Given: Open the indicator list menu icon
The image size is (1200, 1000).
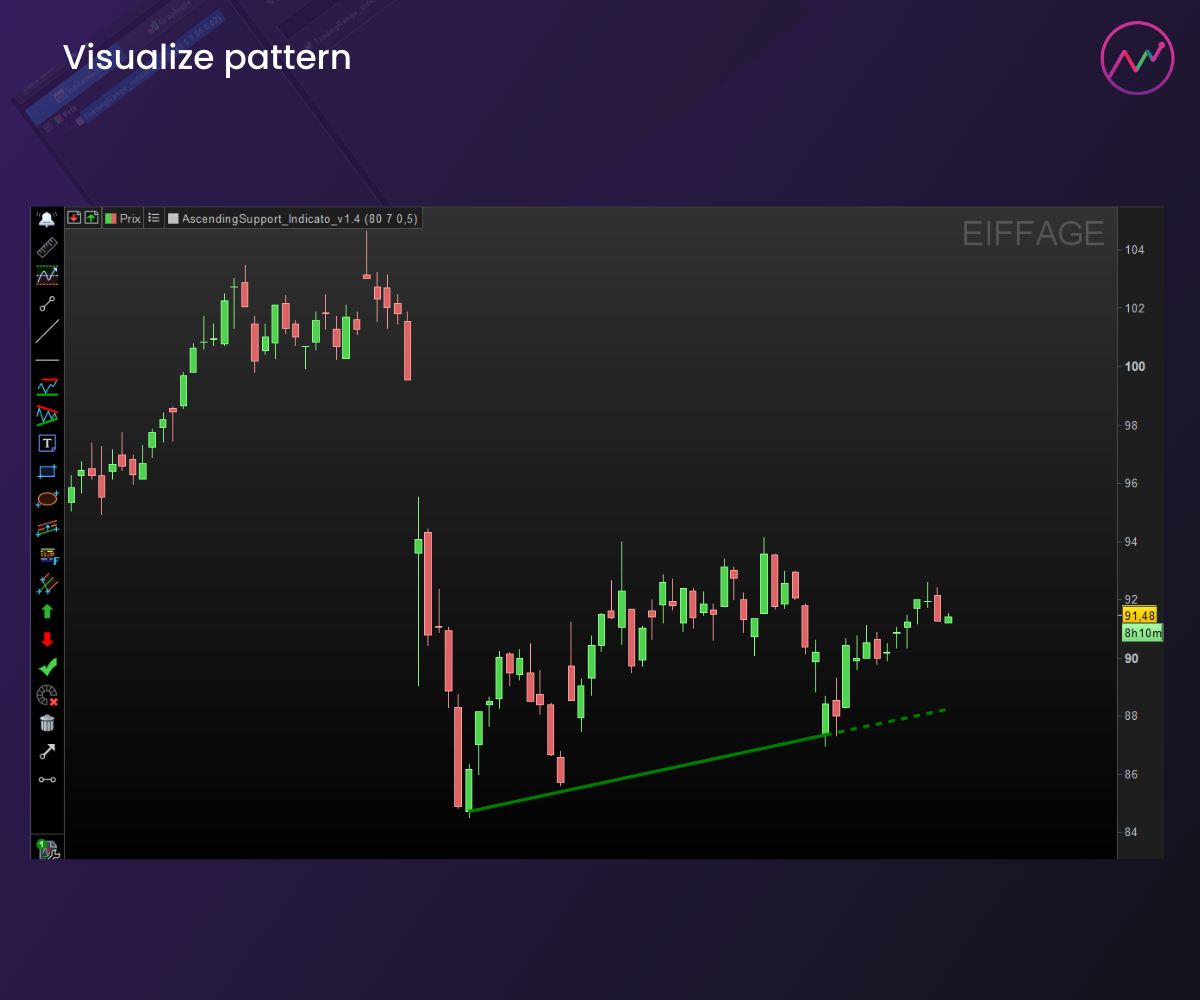Looking at the screenshot, I should (x=154, y=217).
